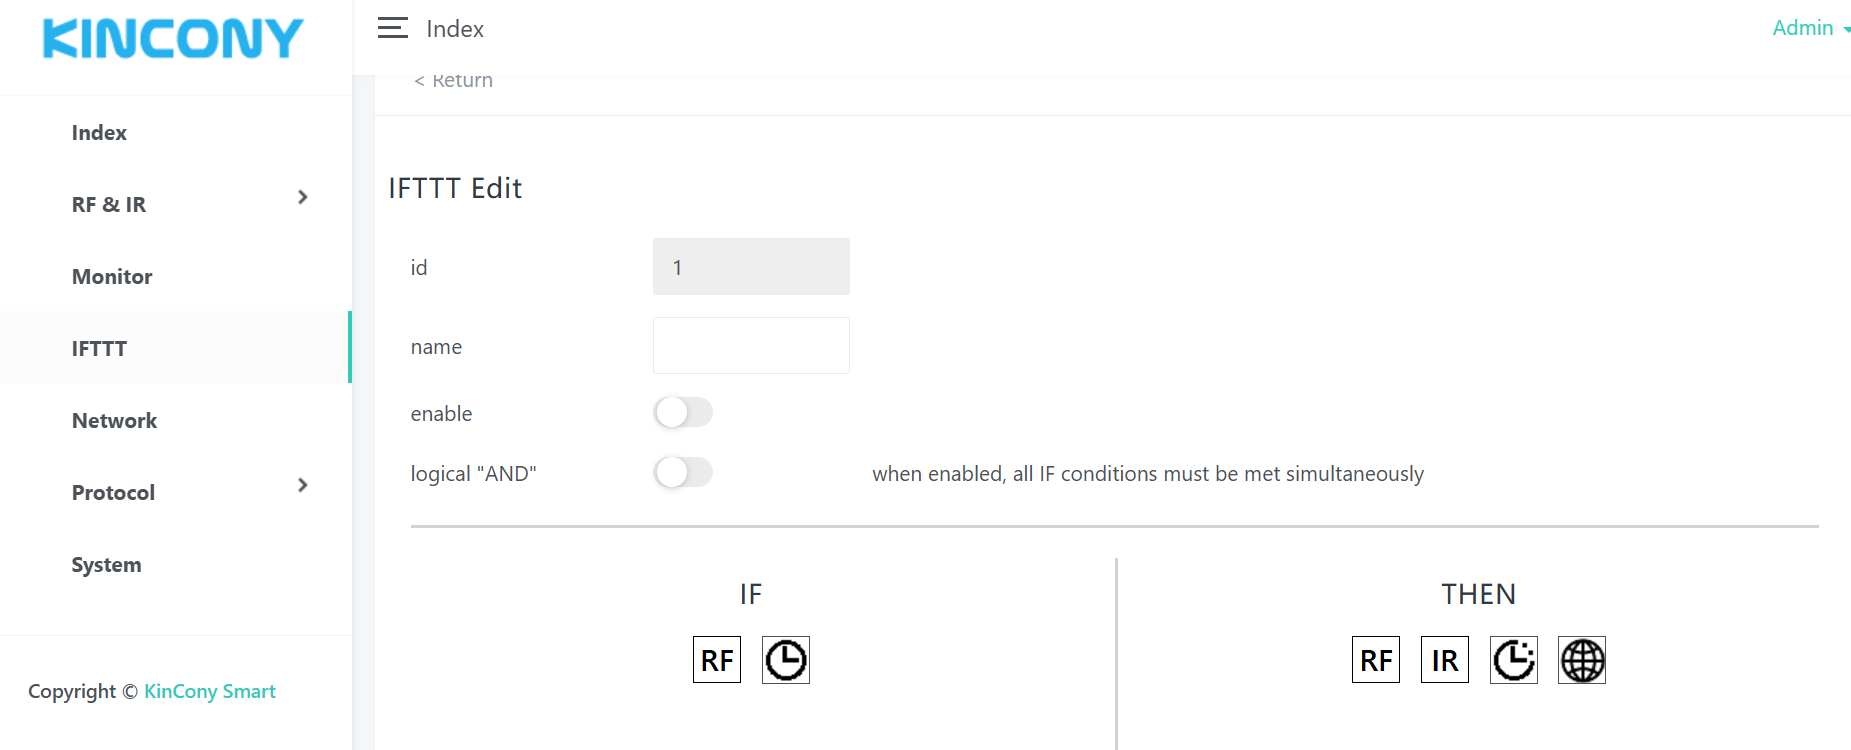Click the globe network icon under THEN

1582,660
